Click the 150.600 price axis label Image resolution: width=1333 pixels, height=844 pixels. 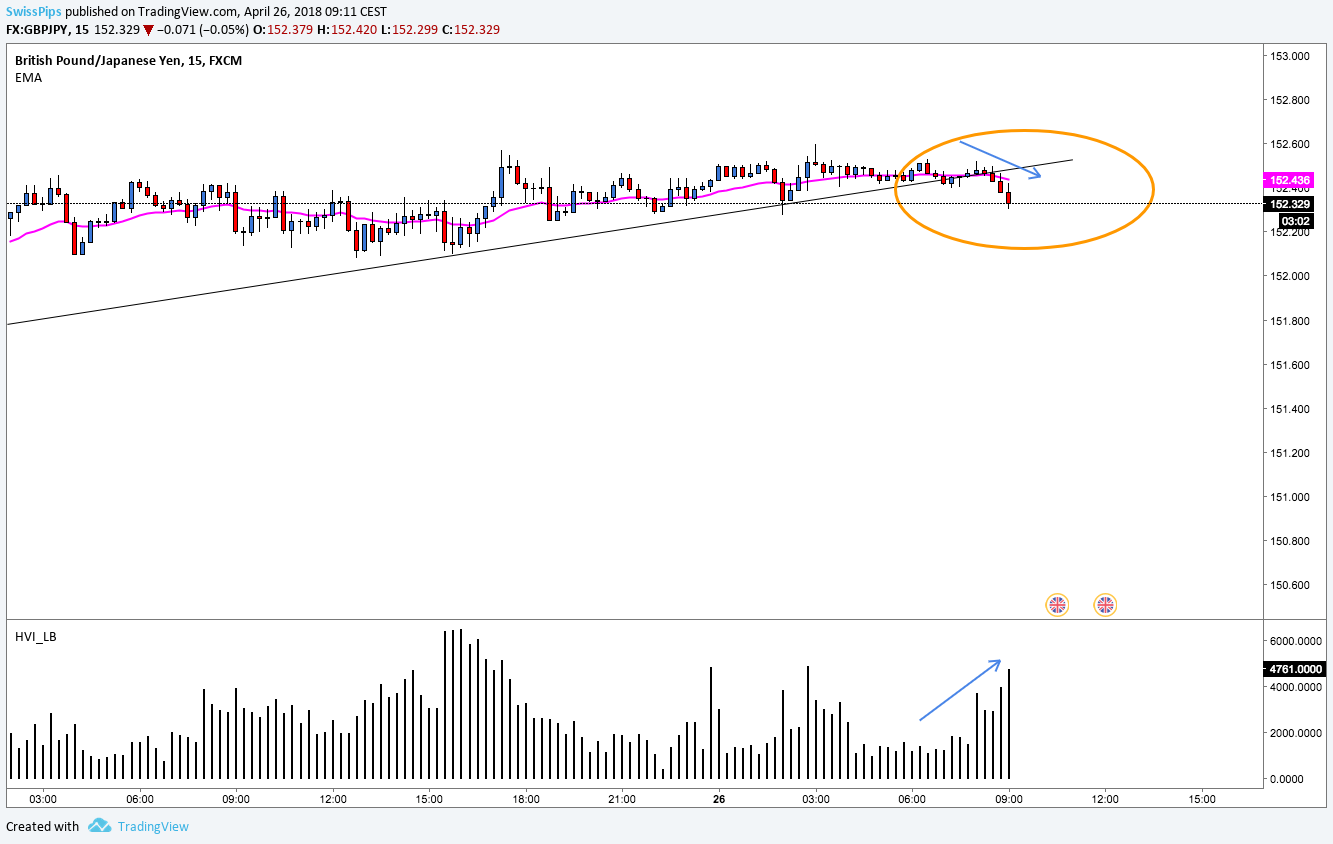point(1290,585)
